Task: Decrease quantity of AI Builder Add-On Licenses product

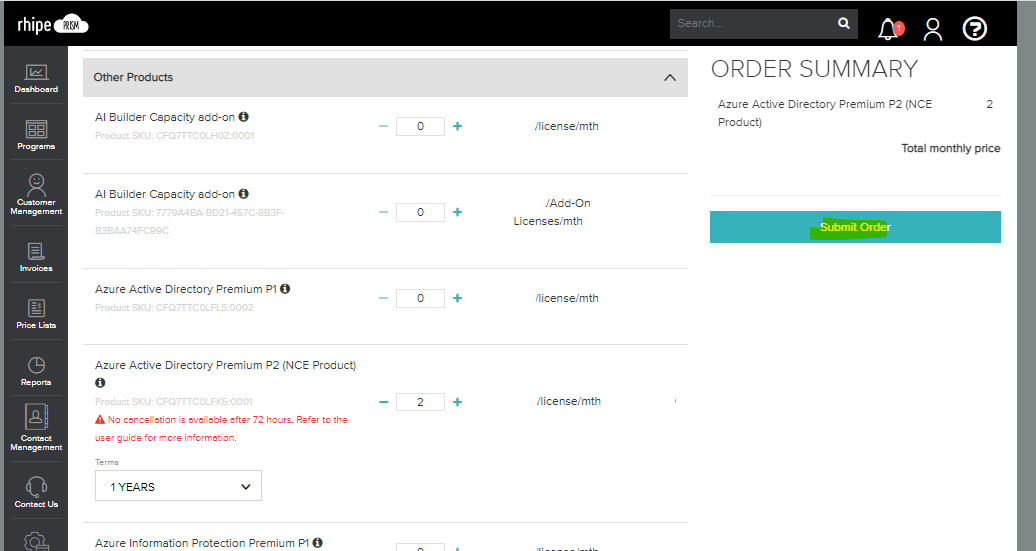Action: tap(383, 212)
